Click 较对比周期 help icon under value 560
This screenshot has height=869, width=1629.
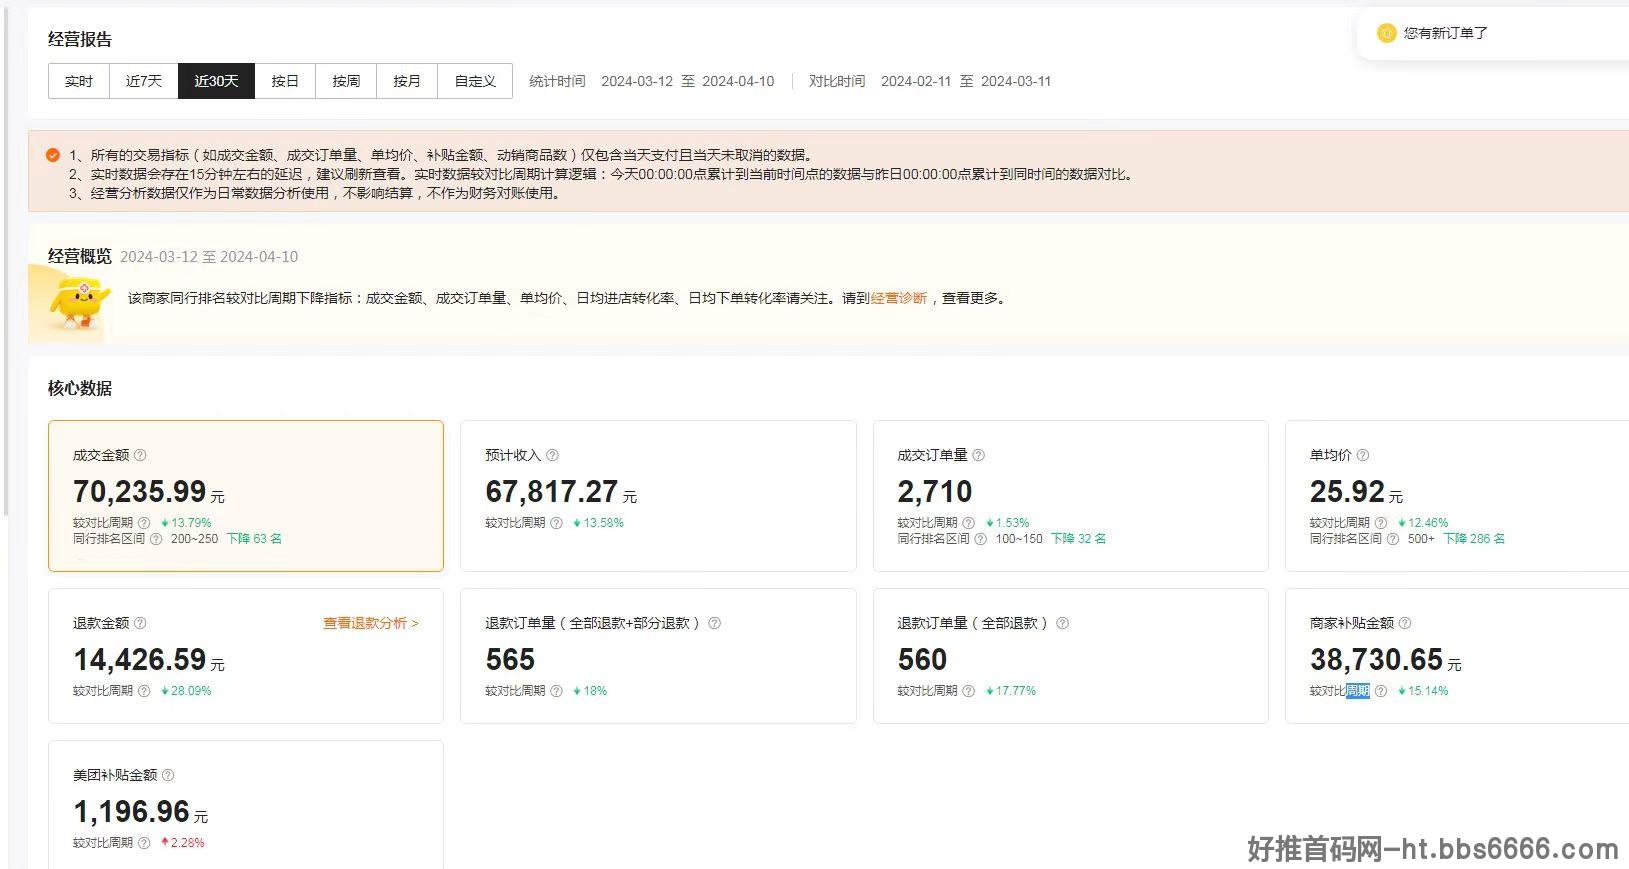(968, 691)
